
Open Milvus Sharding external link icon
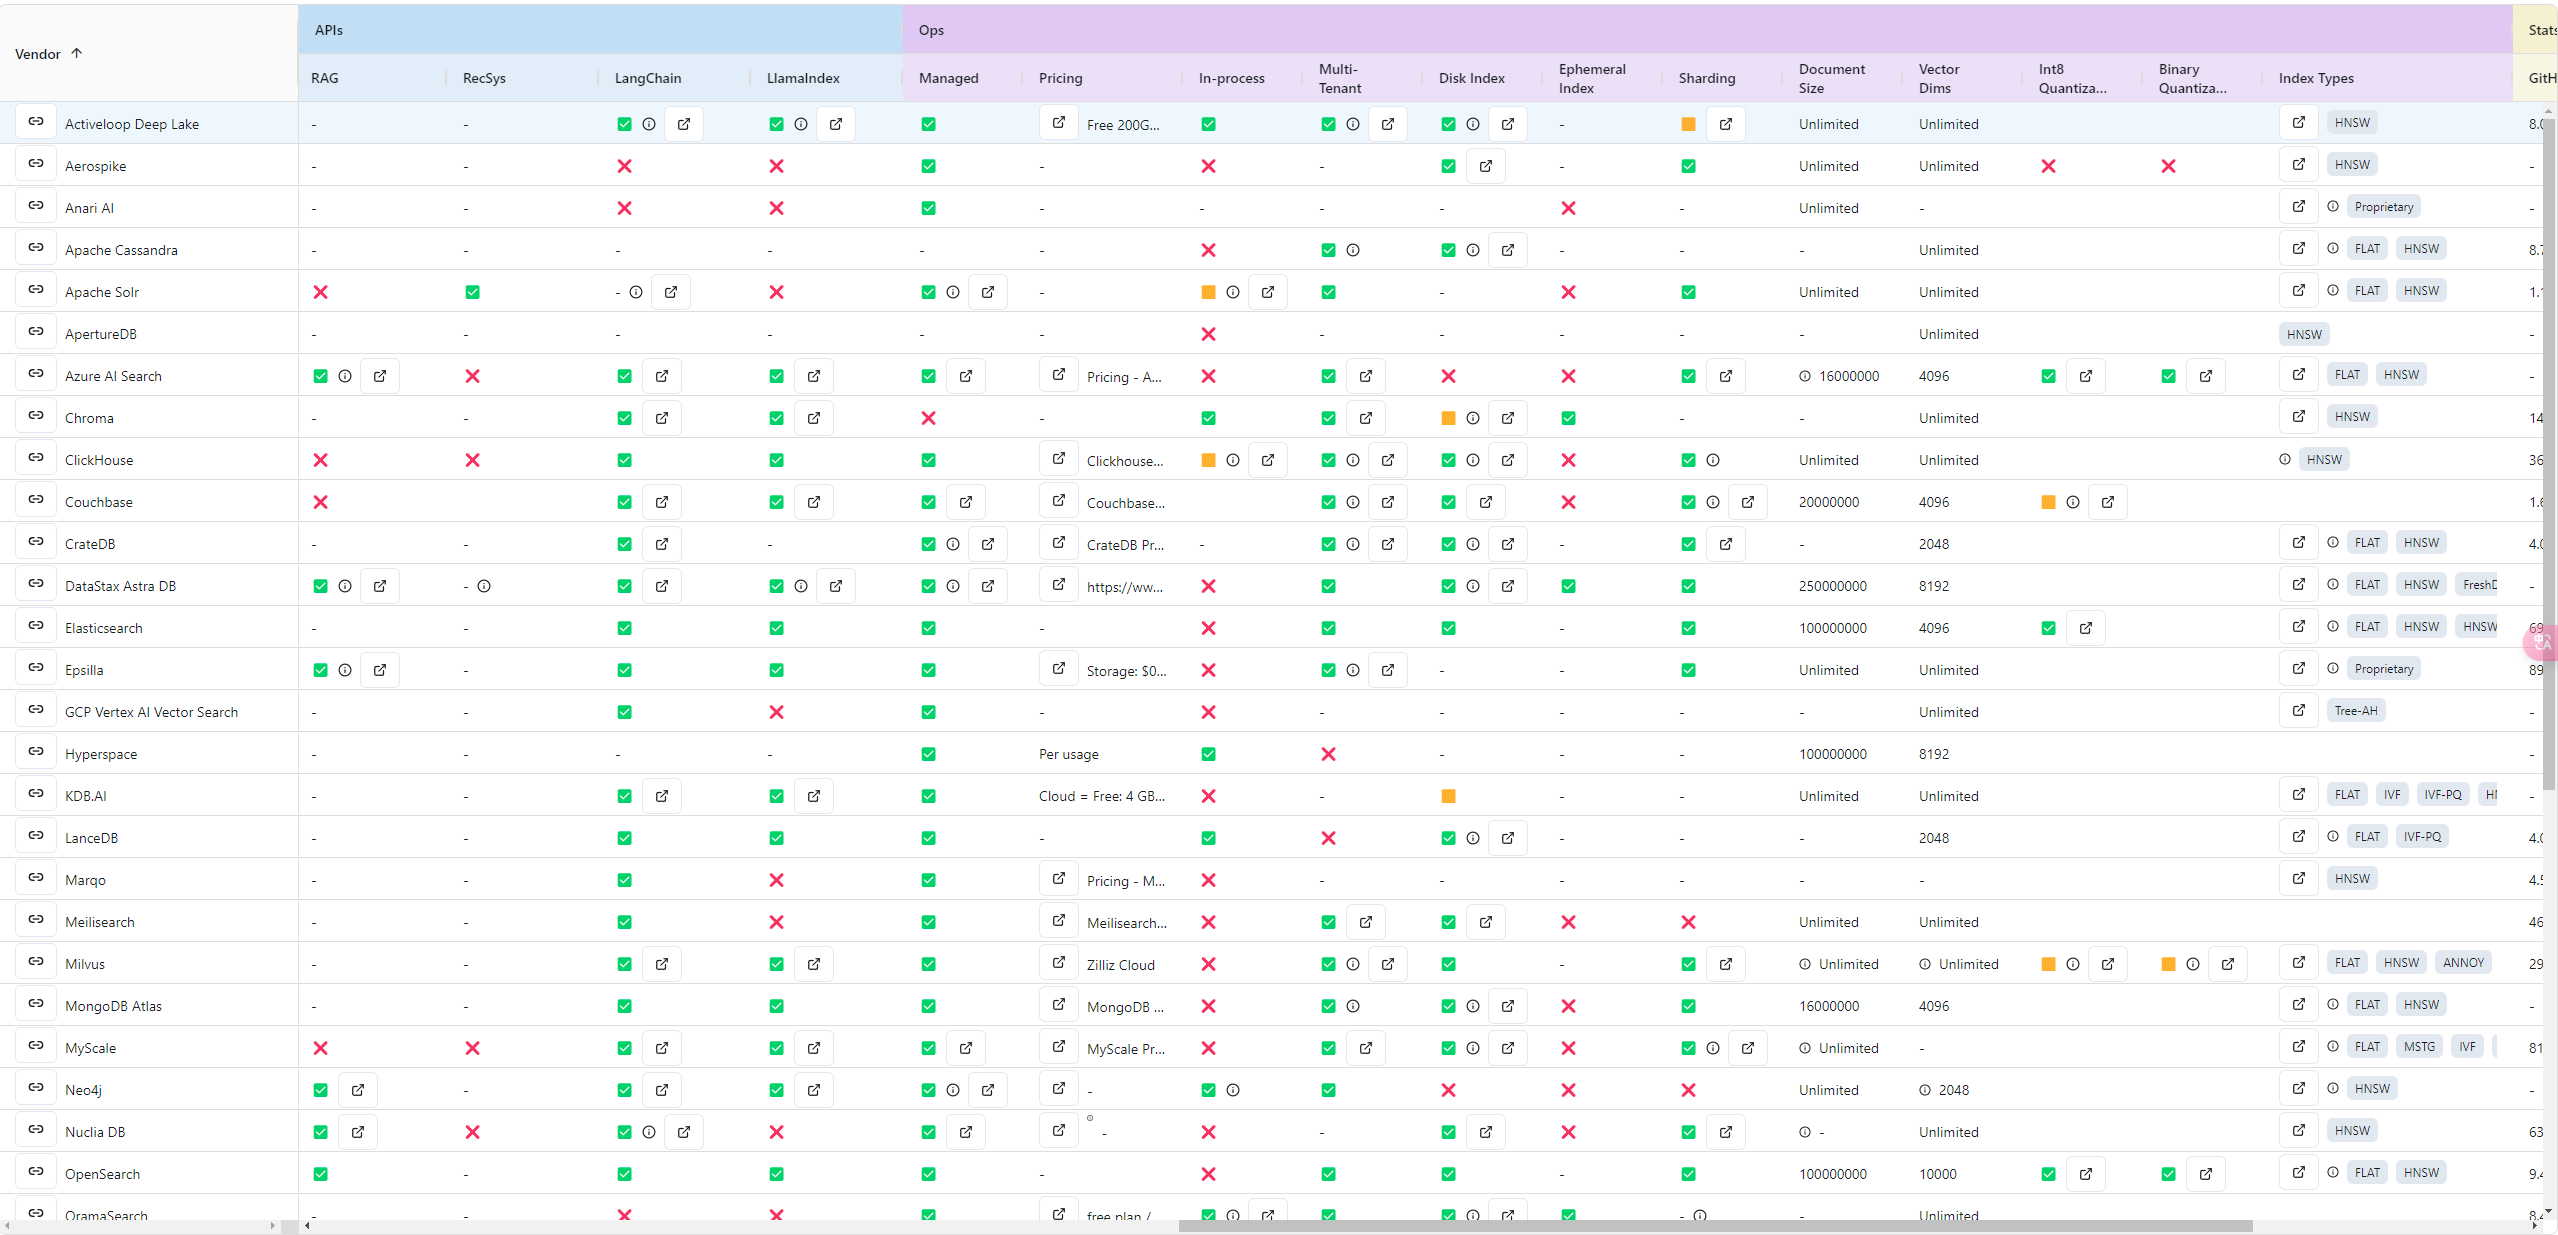point(1726,964)
